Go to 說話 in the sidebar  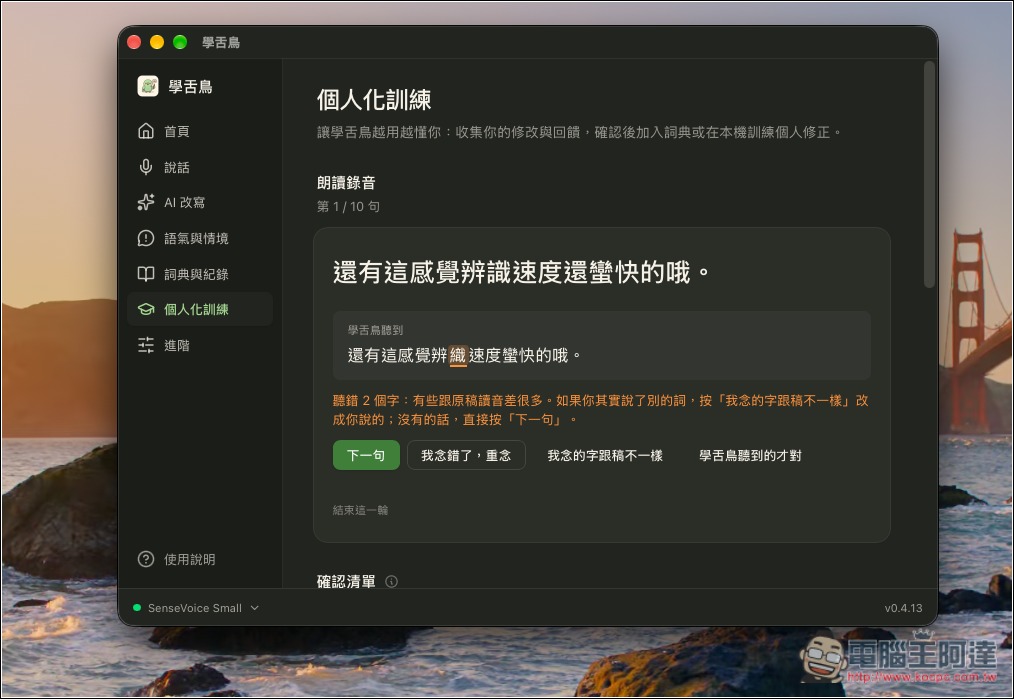point(200,167)
